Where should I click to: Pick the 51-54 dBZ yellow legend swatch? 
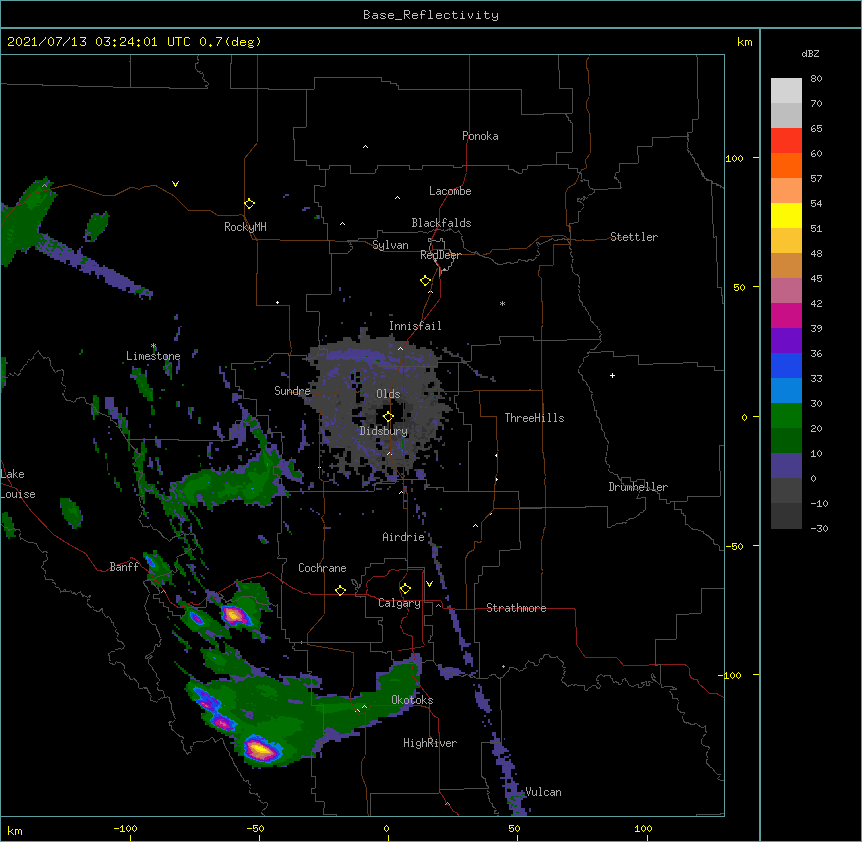click(786, 215)
